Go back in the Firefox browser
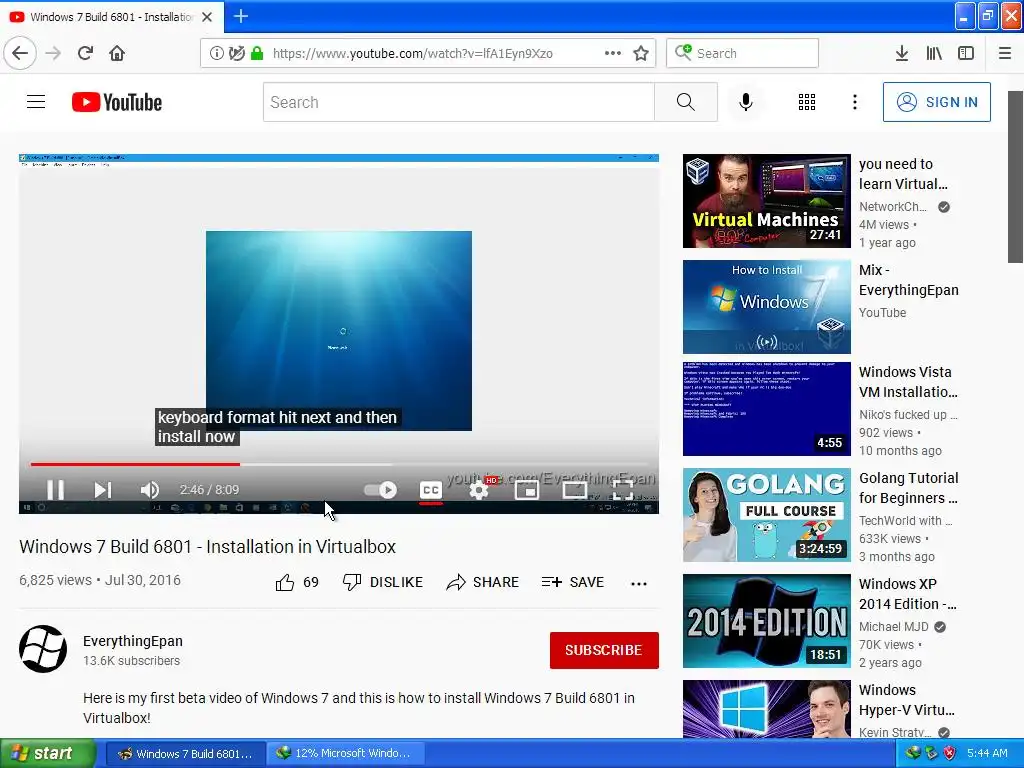Screen dimensions: 1024x768 20,53
